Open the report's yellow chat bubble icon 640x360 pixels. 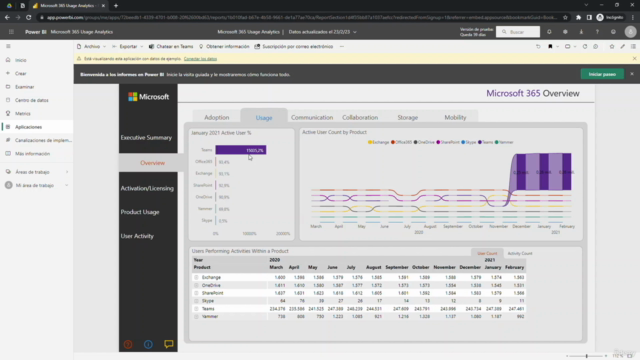(169, 344)
